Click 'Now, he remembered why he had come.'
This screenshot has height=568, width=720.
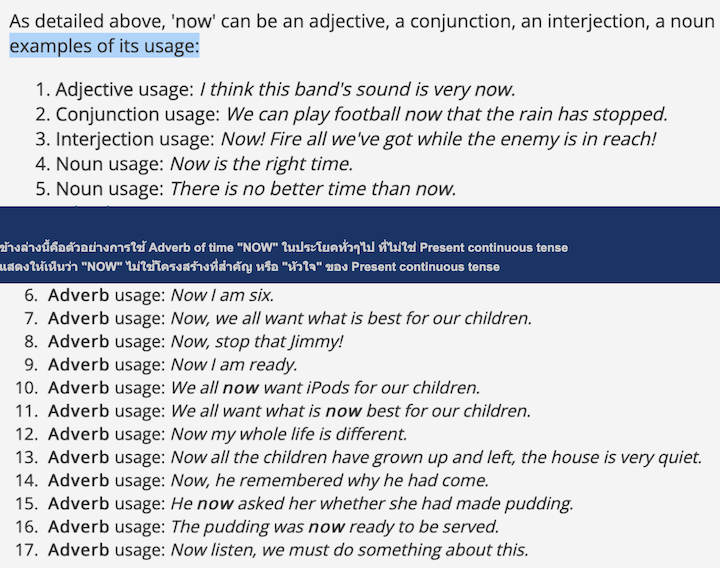pyautogui.click(x=330, y=480)
